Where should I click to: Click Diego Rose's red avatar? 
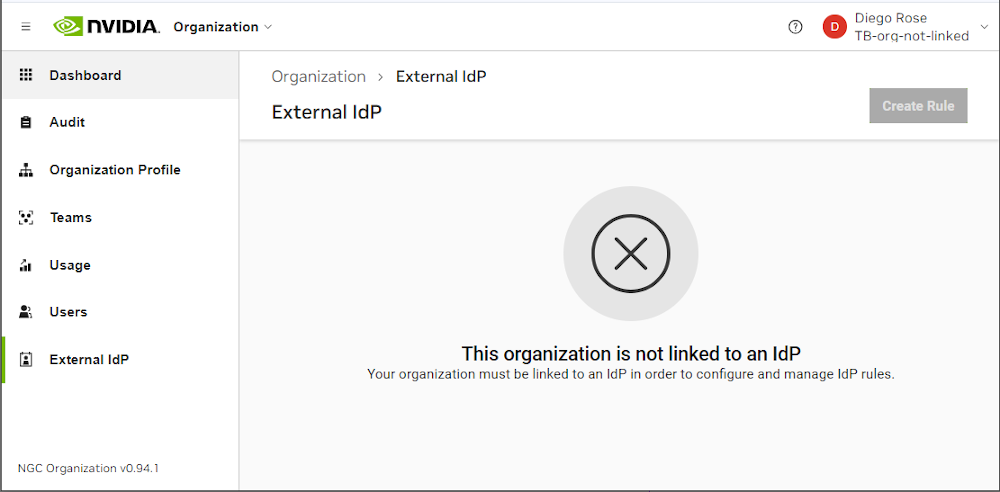pos(834,27)
